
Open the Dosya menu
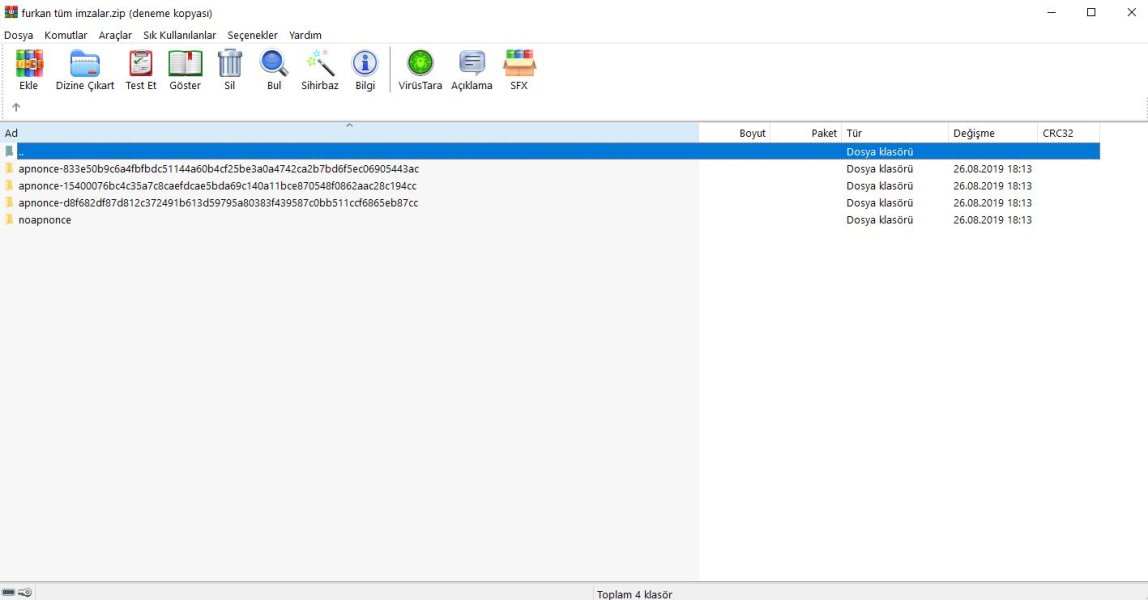click(x=19, y=35)
